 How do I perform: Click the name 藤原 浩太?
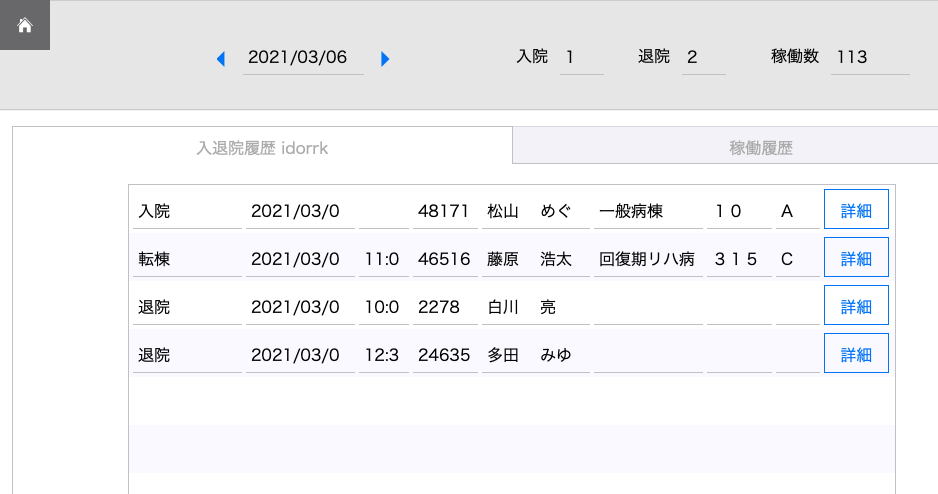(x=535, y=259)
